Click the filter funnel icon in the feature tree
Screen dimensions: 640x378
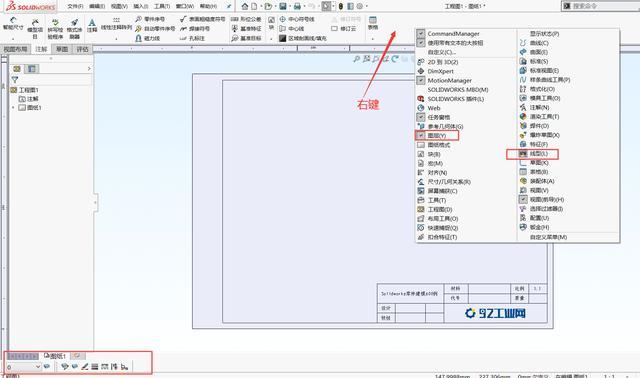click(15, 80)
